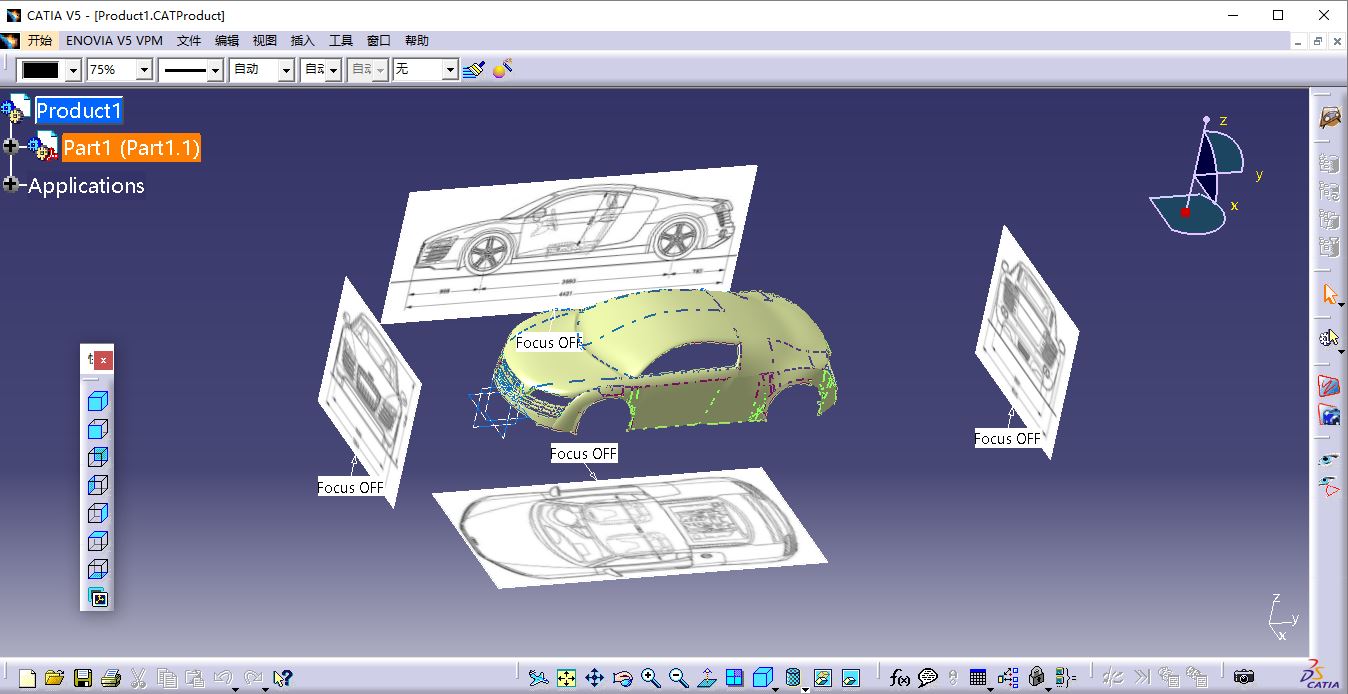Click the blue cube Quick View icon

[763, 678]
